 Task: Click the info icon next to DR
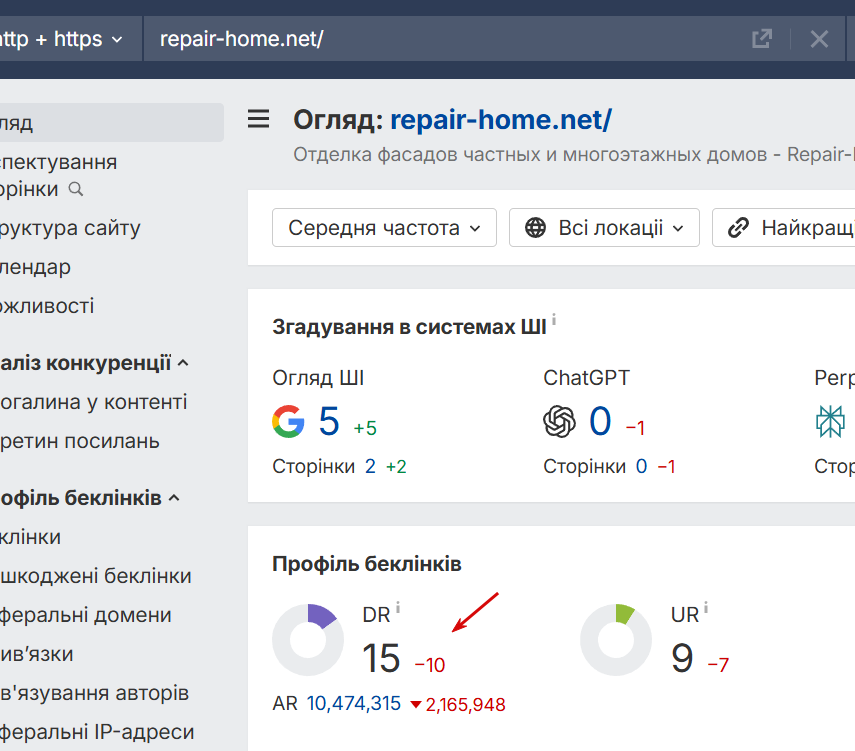click(x=398, y=607)
